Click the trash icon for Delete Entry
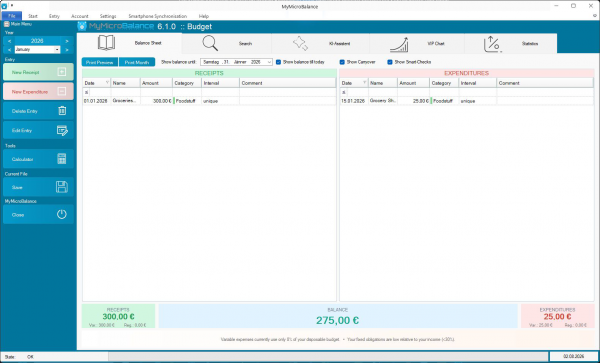Screen dimensions: 600x363 tap(62, 111)
